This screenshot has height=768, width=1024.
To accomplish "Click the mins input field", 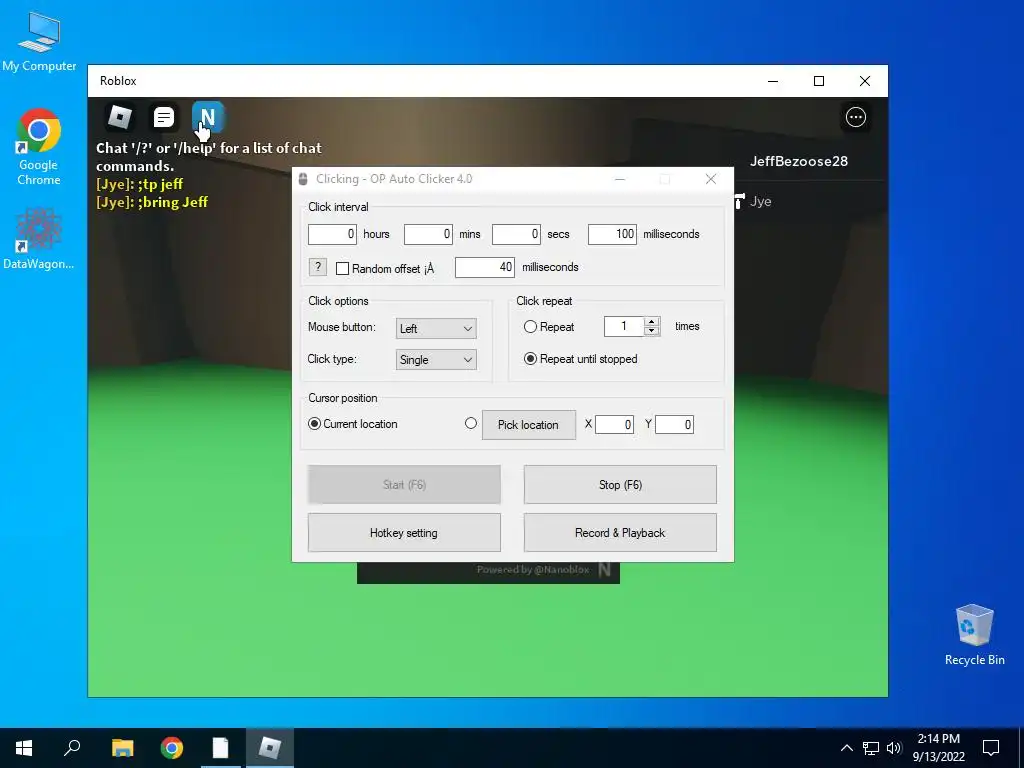I will [x=428, y=234].
